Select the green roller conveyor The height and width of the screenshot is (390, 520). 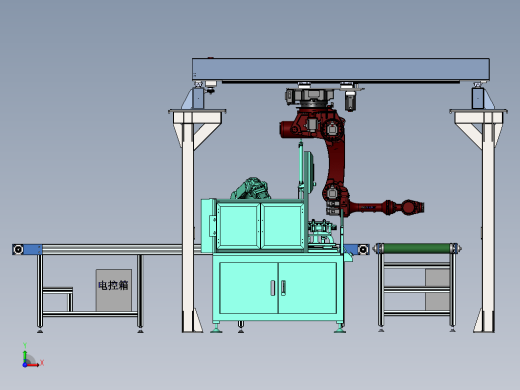(x=417, y=248)
